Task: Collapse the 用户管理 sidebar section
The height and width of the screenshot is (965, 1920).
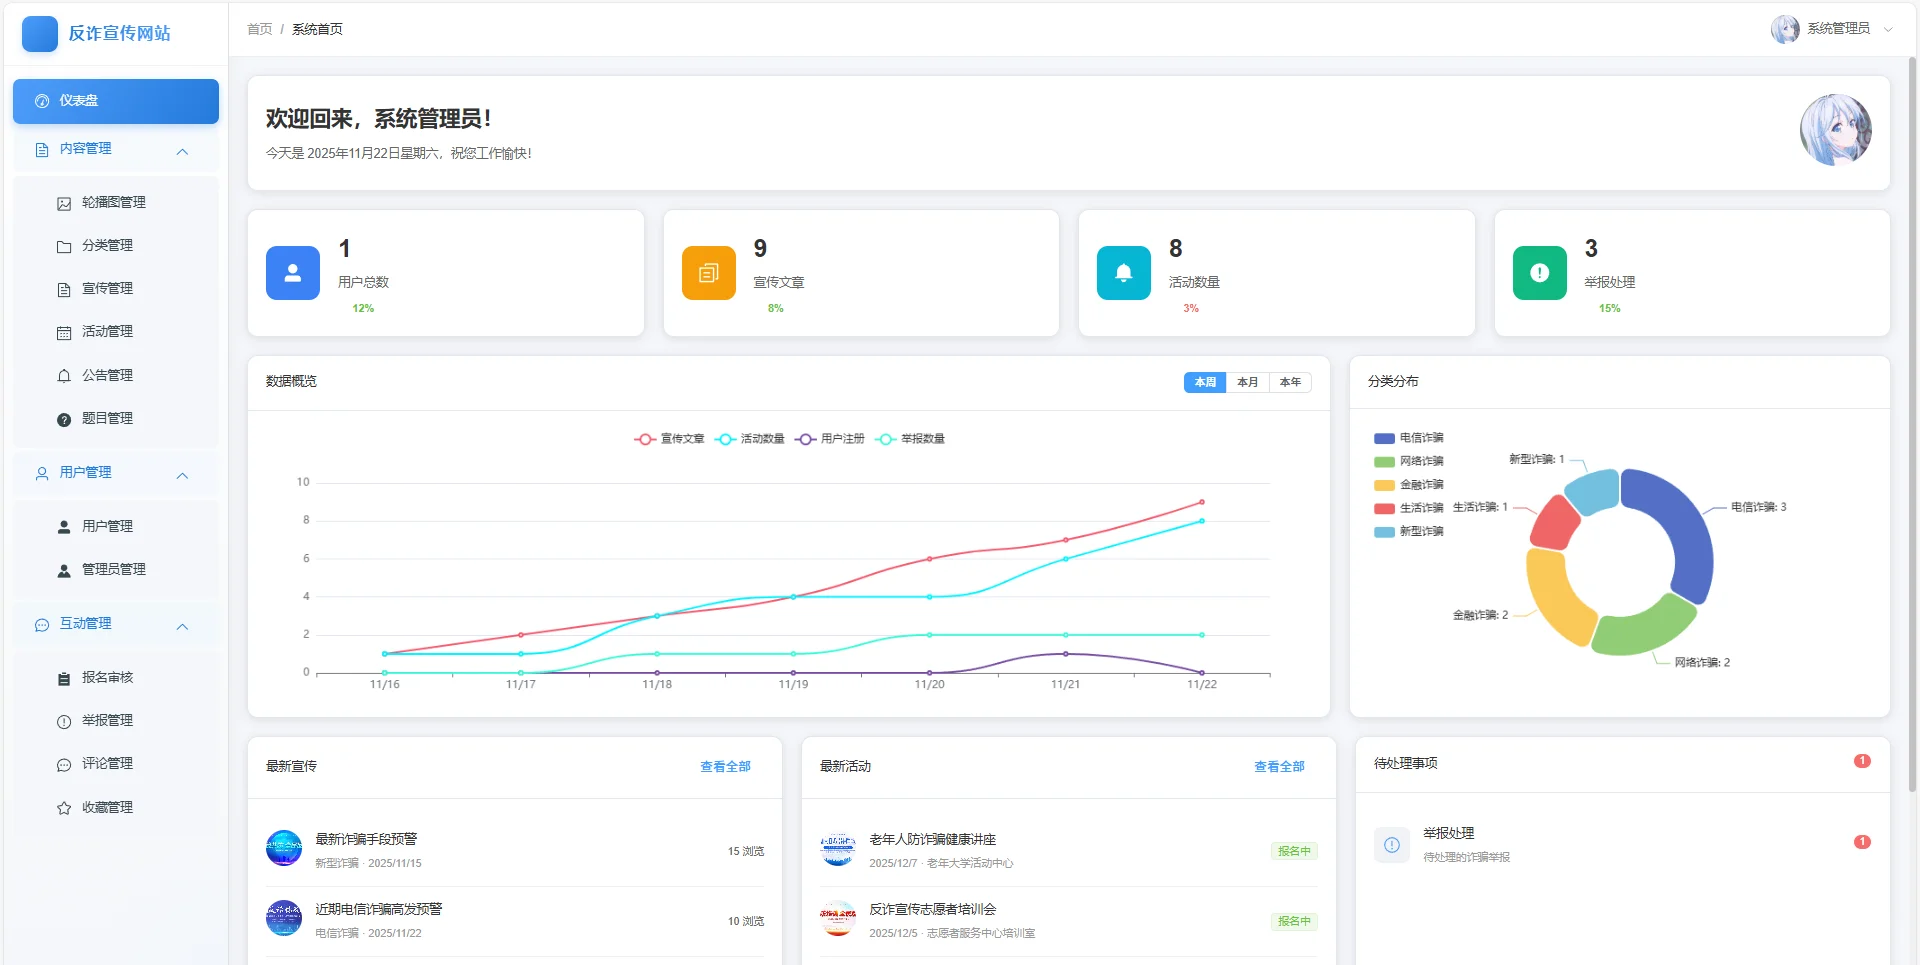Action: coord(182,475)
